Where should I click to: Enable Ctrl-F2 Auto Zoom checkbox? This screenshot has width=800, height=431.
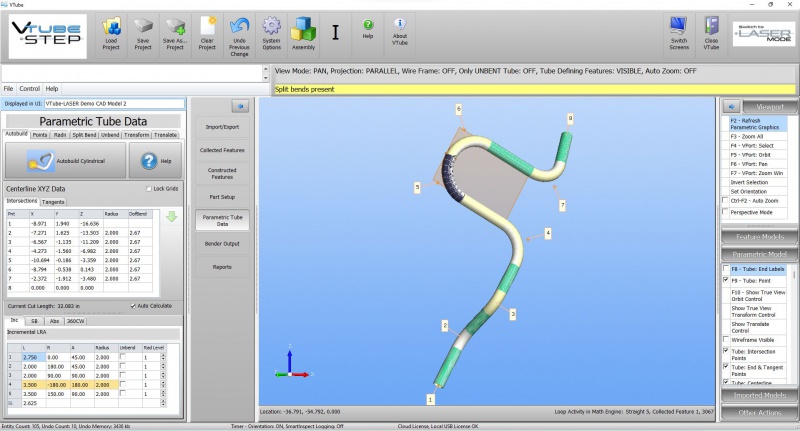tap(726, 200)
